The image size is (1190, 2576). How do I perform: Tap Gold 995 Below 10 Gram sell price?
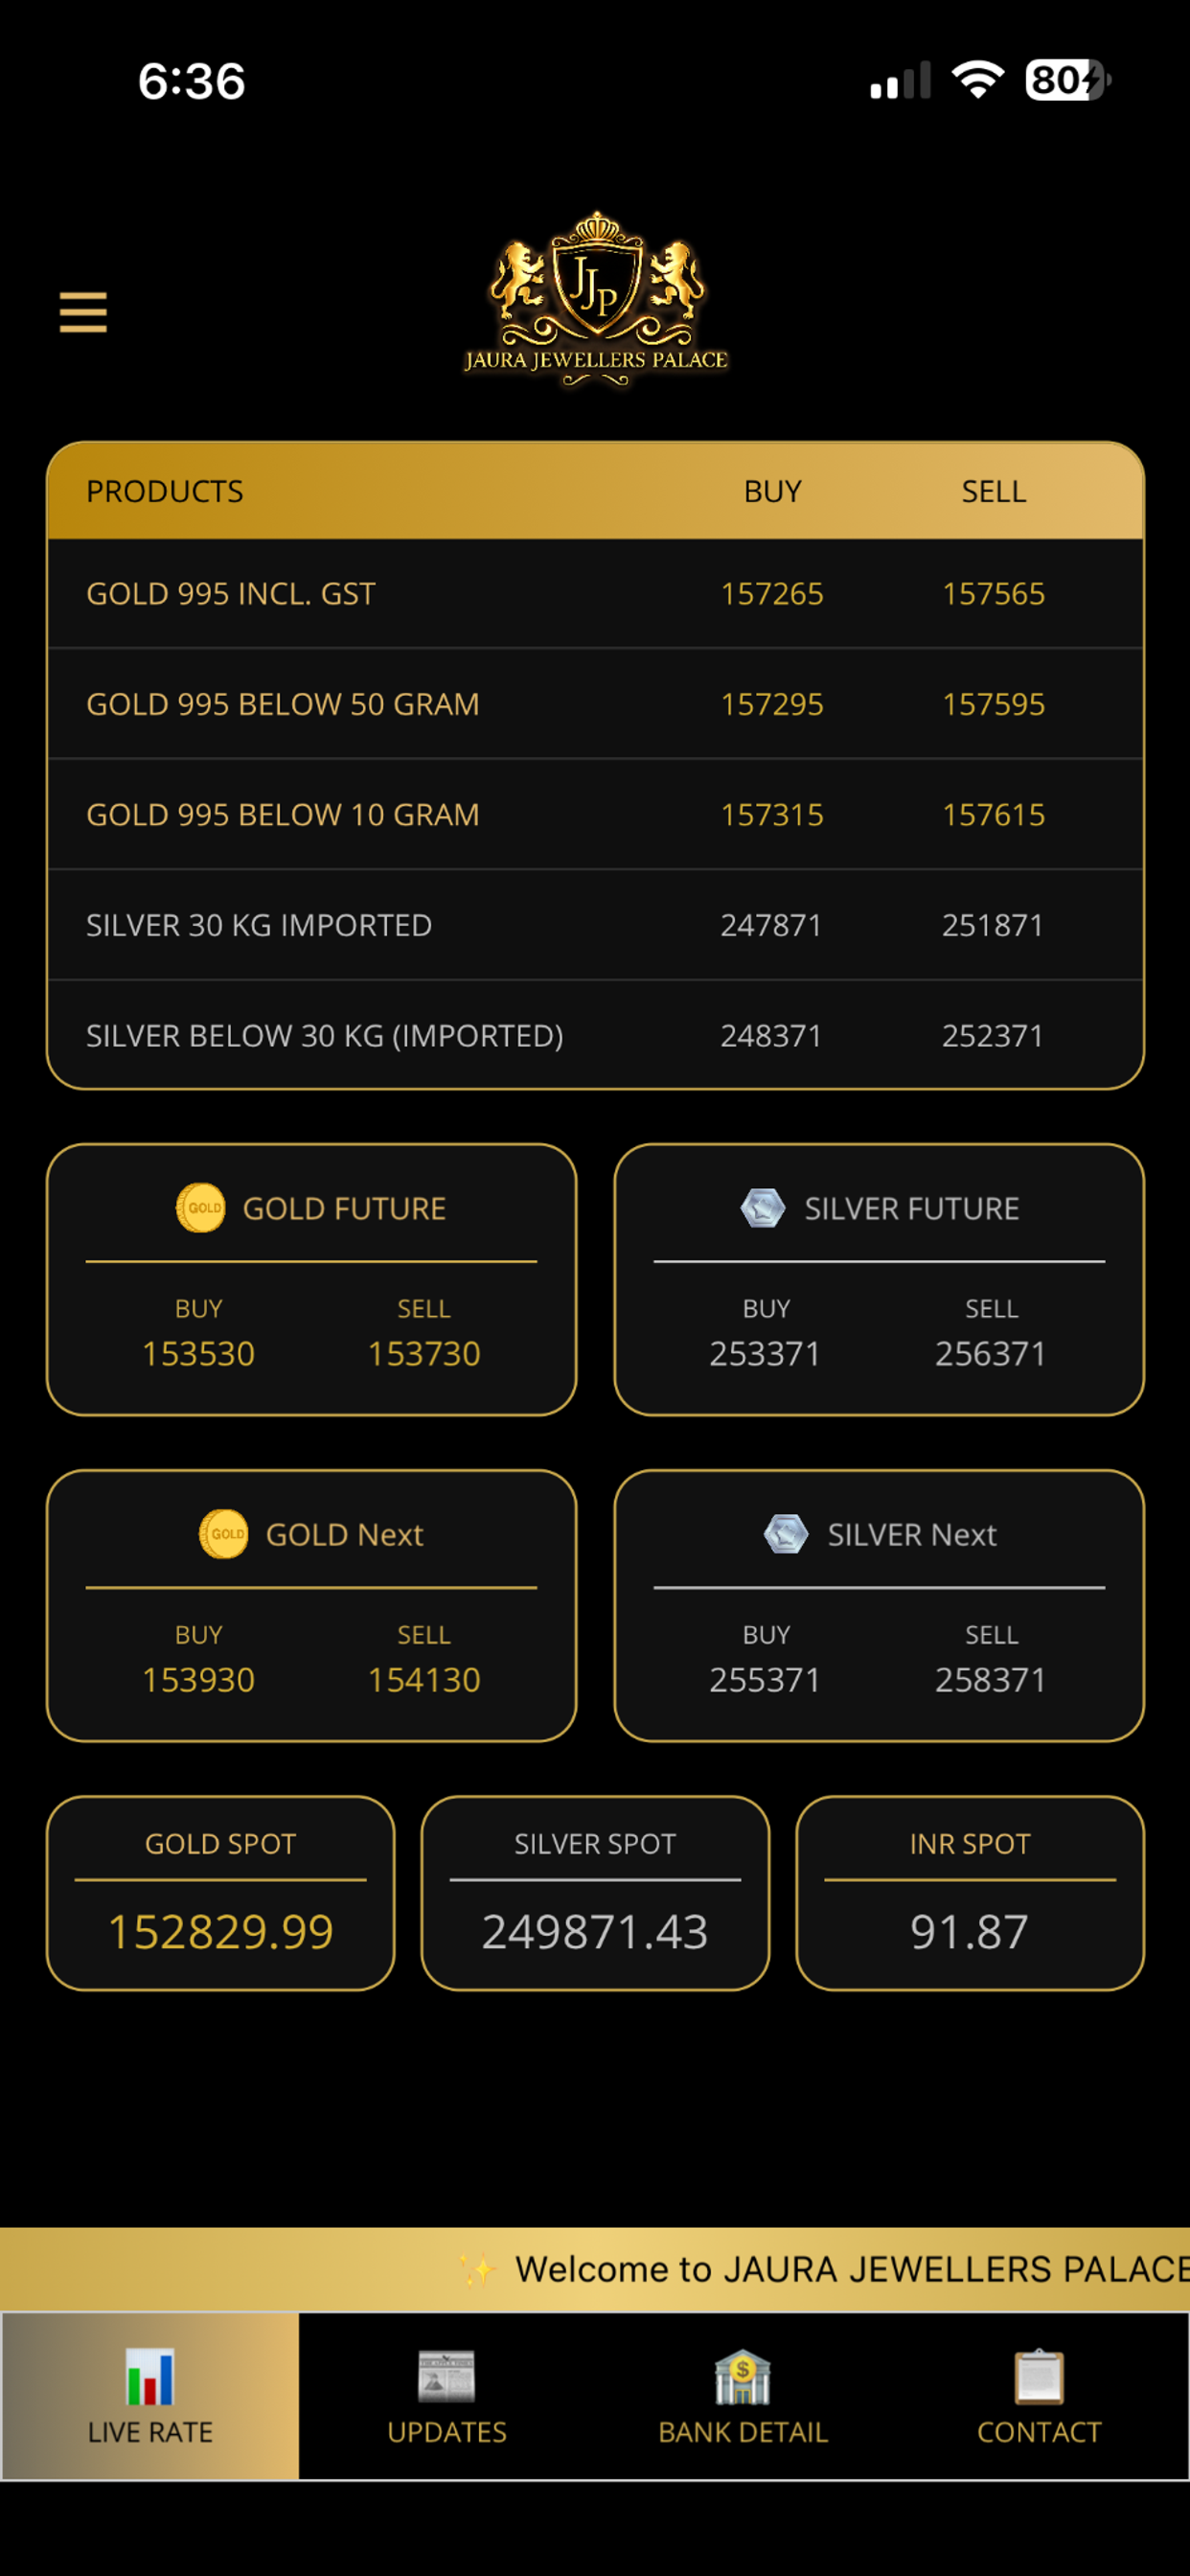click(993, 815)
